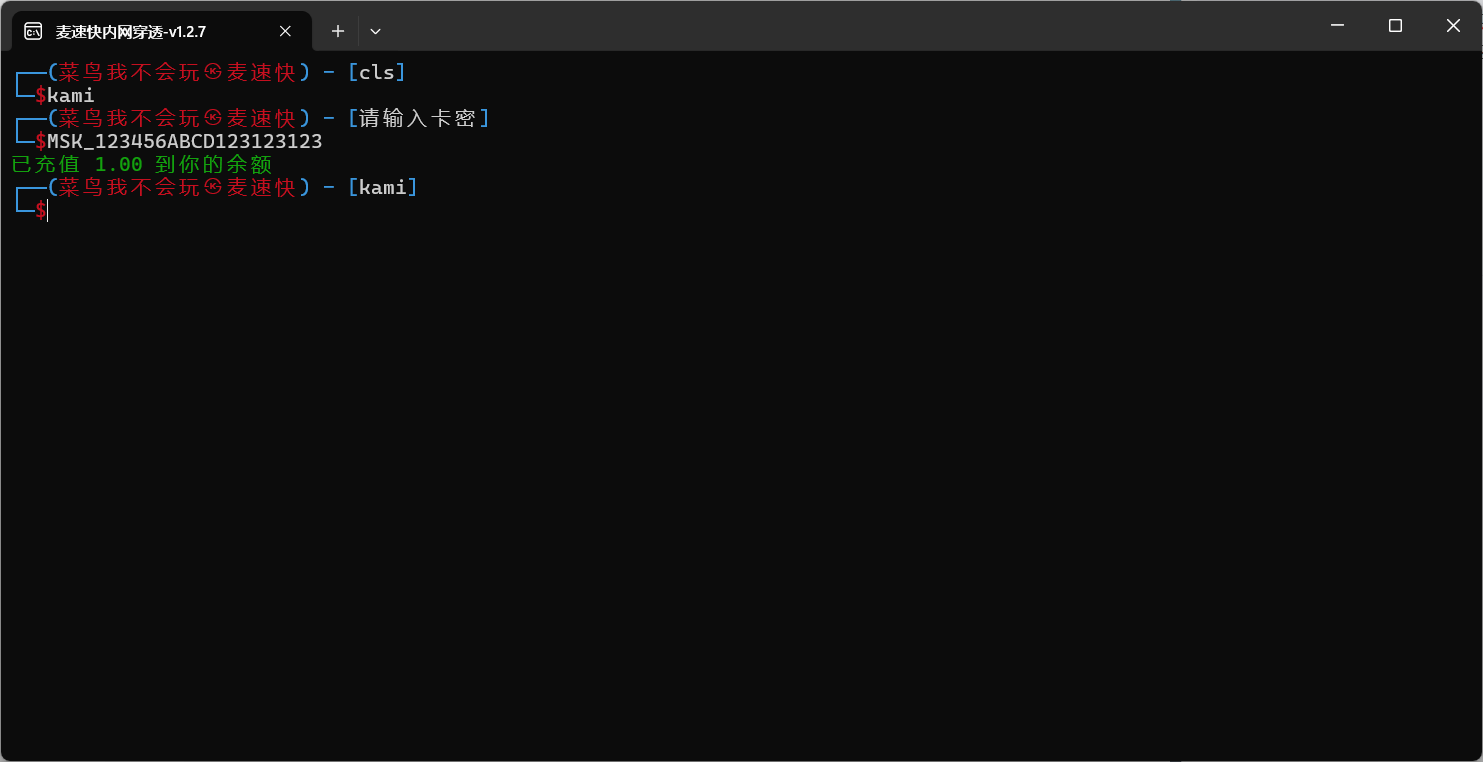
Task: Click the 1.00 amount in green text
Action: click(119, 164)
